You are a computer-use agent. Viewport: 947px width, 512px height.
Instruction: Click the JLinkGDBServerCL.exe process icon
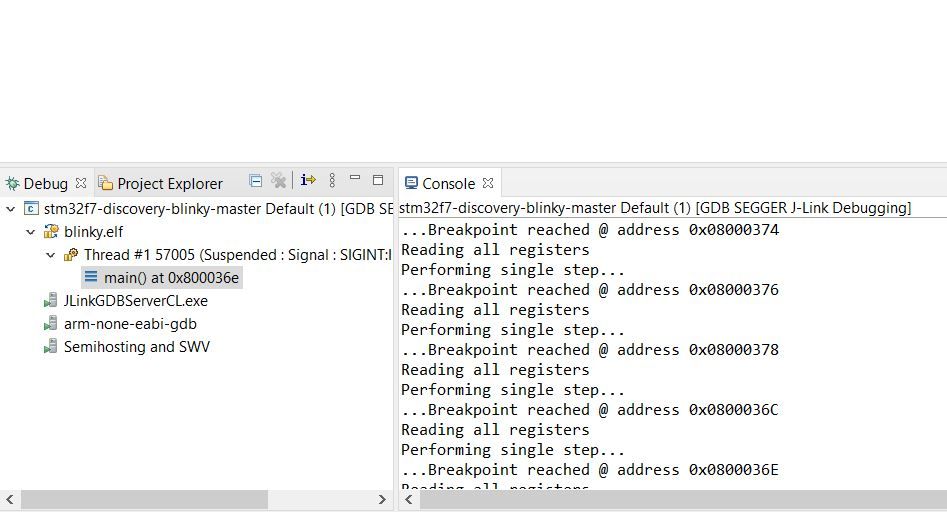click(x=51, y=301)
